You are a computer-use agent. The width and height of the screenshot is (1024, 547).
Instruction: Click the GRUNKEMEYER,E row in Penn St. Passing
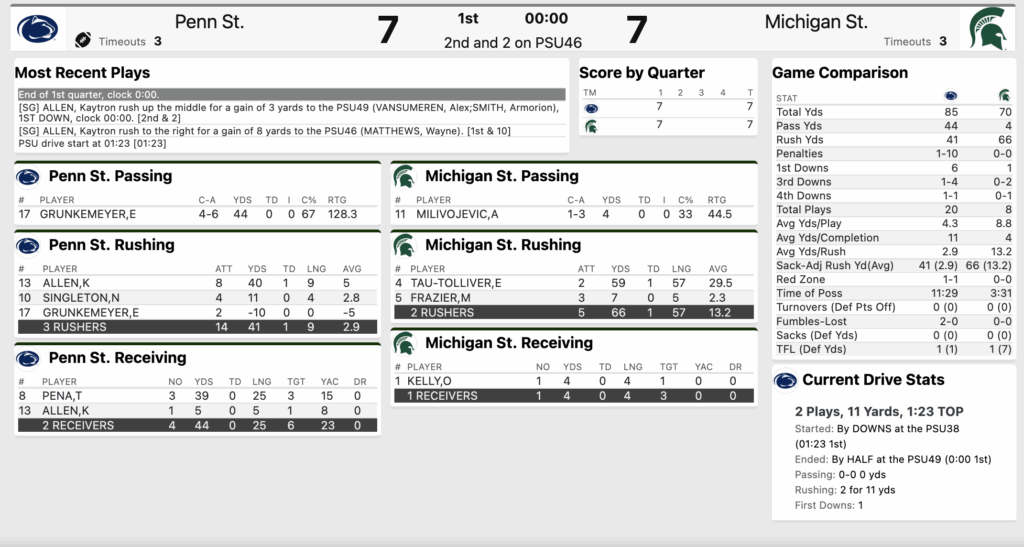pyautogui.click(x=197, y=214)
